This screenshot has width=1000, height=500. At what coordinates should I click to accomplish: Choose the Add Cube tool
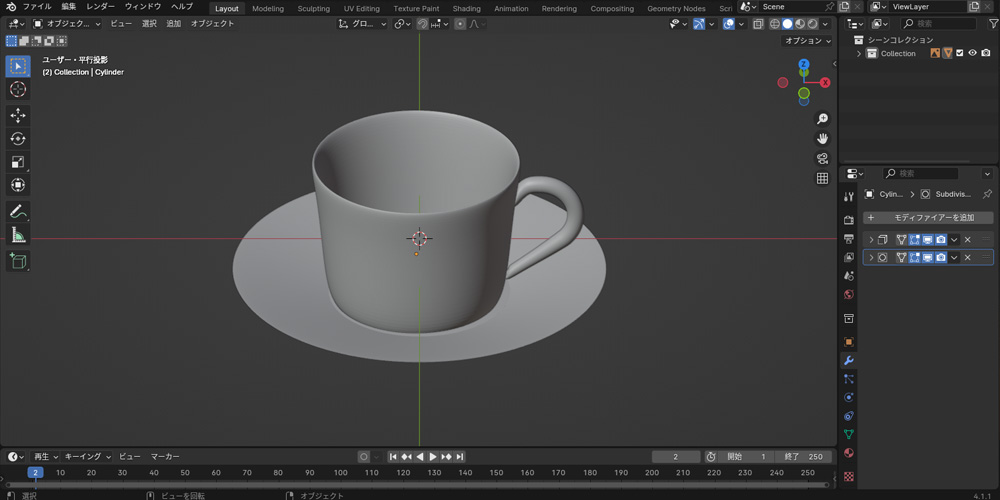(x=18, y=261)
